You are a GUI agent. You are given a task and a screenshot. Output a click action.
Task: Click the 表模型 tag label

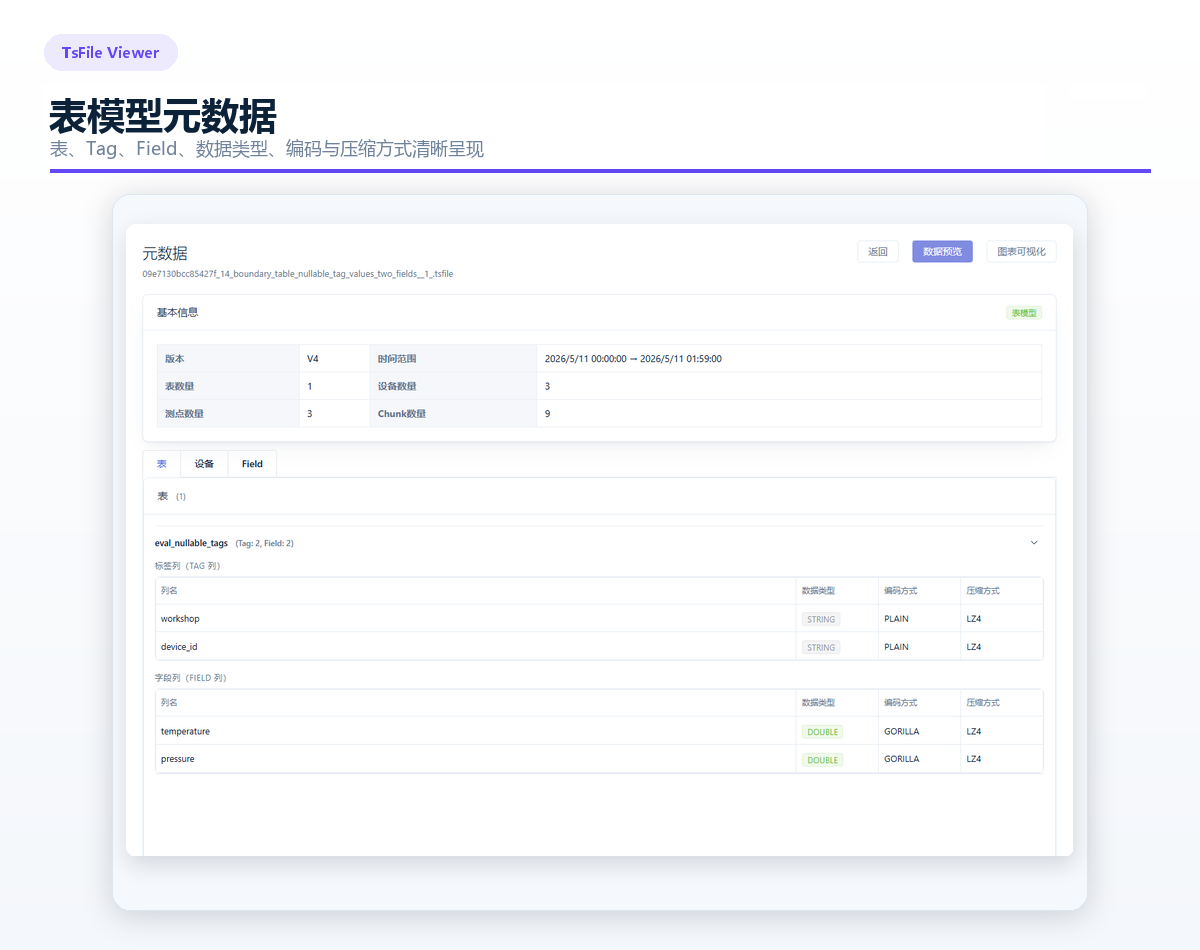coord(1024,313)
